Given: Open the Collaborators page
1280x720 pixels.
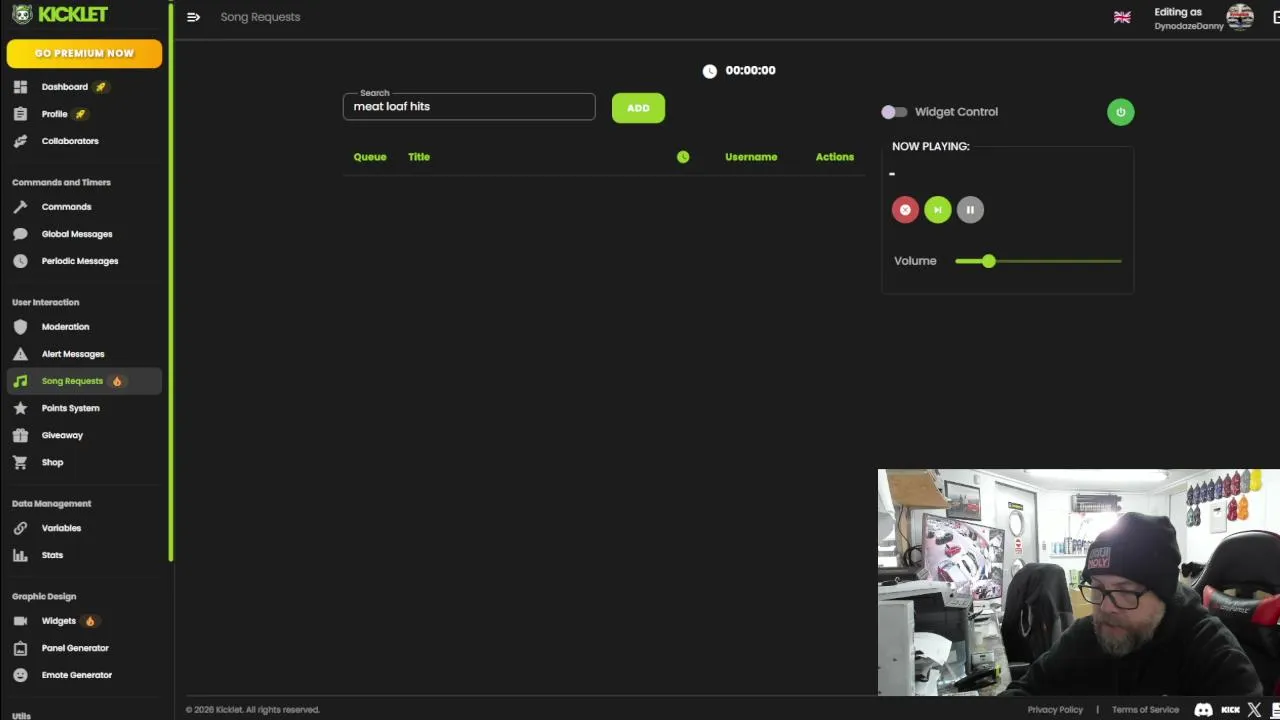Looking at the screenshot, I should click(70, 141).
